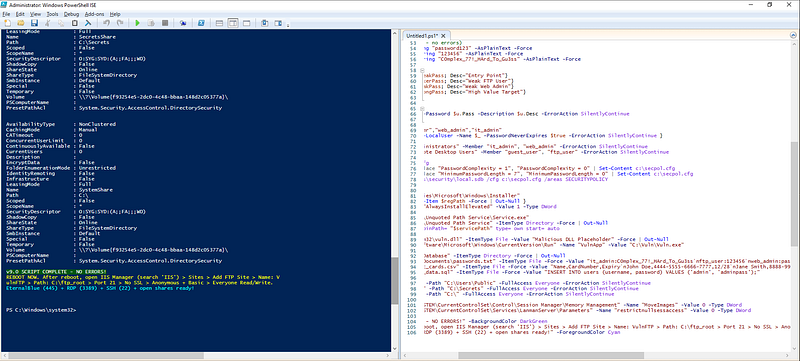Run the script with the green play icon
The image size is (800, 361).
pyautogui.click(x=138, y=23)
